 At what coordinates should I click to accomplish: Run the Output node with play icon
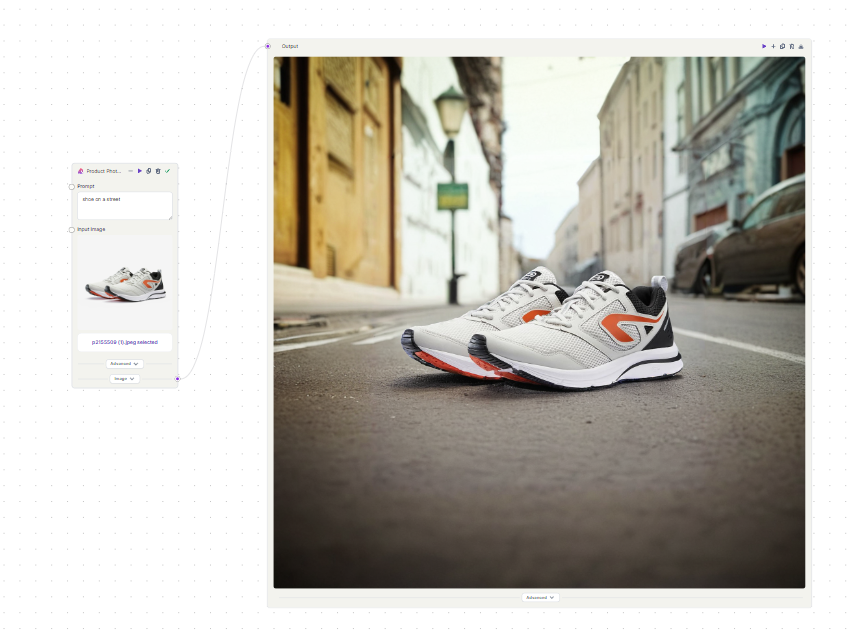point(764,46)
